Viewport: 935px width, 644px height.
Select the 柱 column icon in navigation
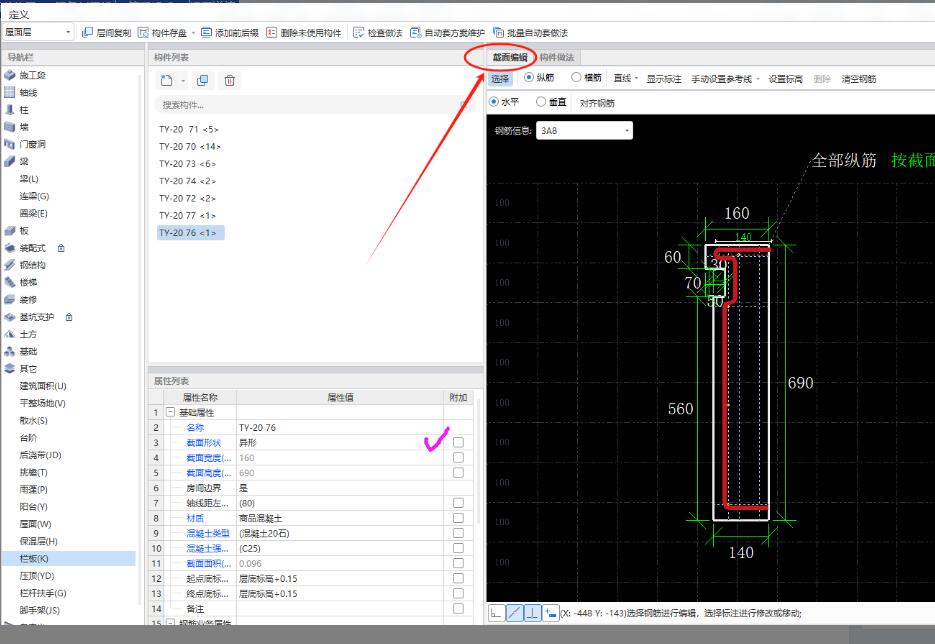pyautogui.click(x=10, y=110)
